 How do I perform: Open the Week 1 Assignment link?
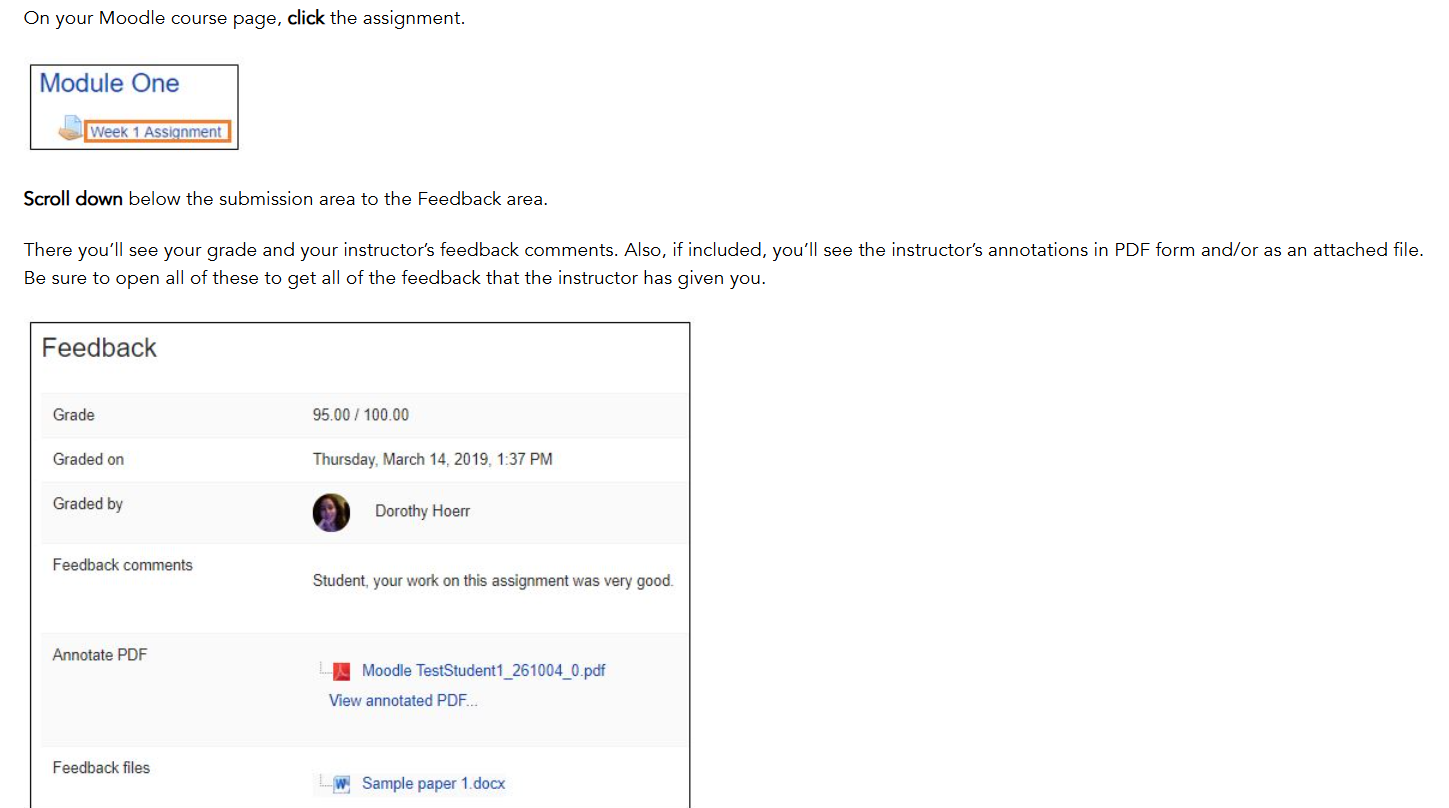156,132
